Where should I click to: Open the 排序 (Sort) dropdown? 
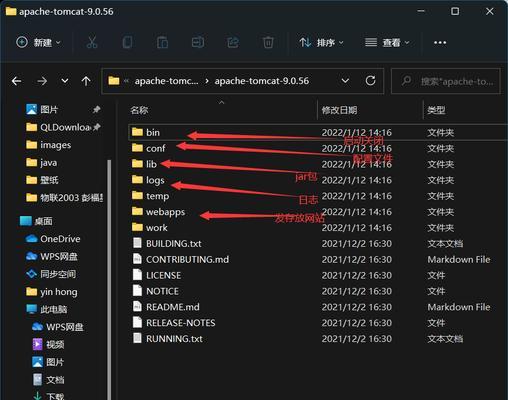(321, 42)
